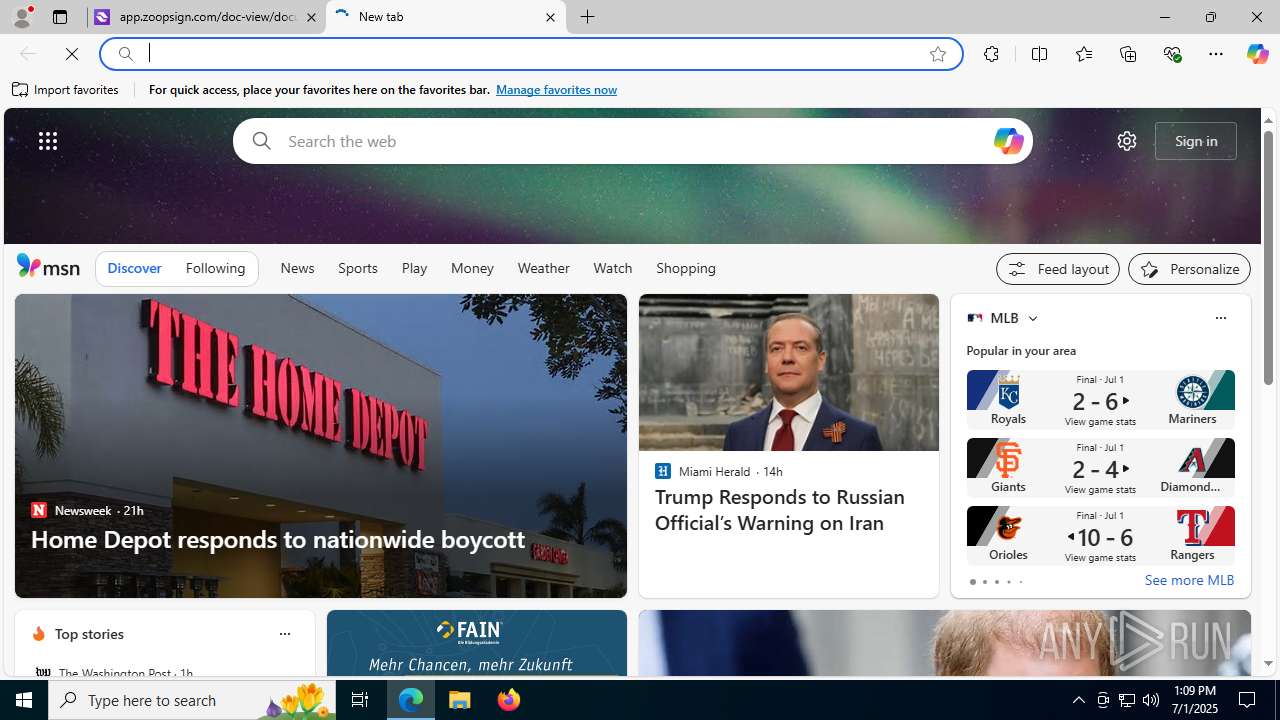Open the FAIN advertisement card
This screenshot has height=720, width=1280.
coord(476,643)
